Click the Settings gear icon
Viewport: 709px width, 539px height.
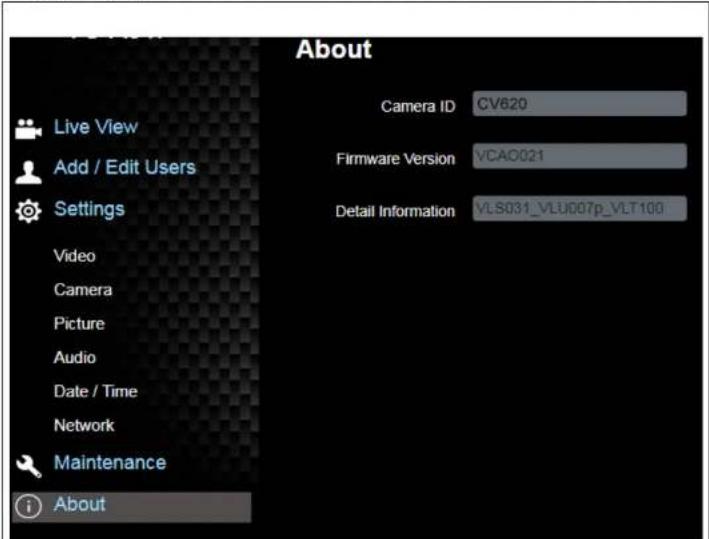(x=28, y=211)
